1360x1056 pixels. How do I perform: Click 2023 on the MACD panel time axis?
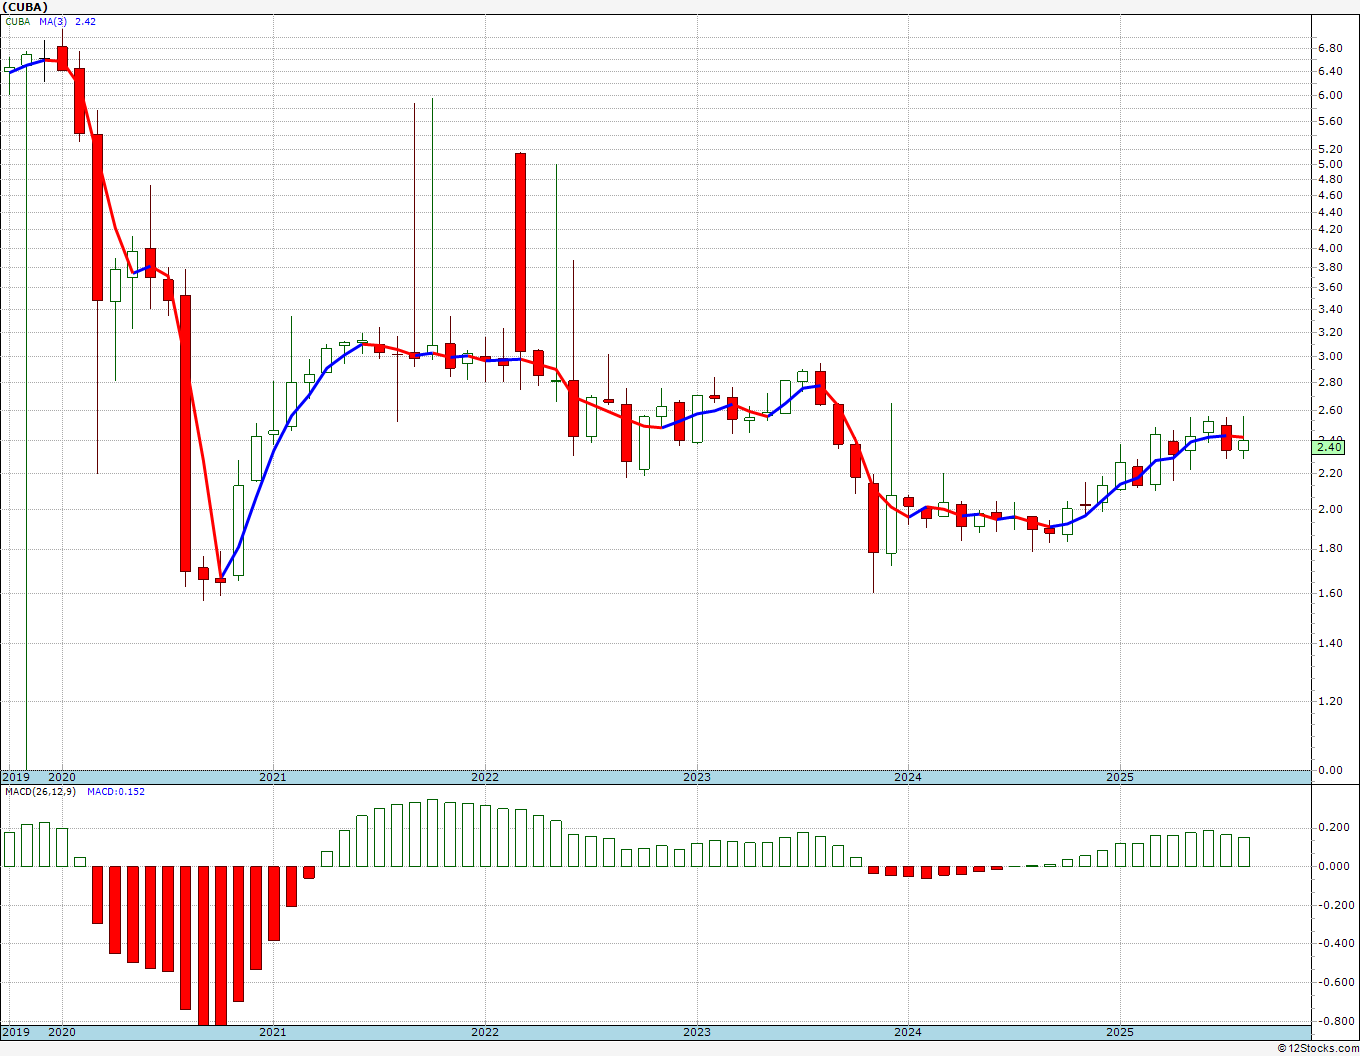point(697,1032)
